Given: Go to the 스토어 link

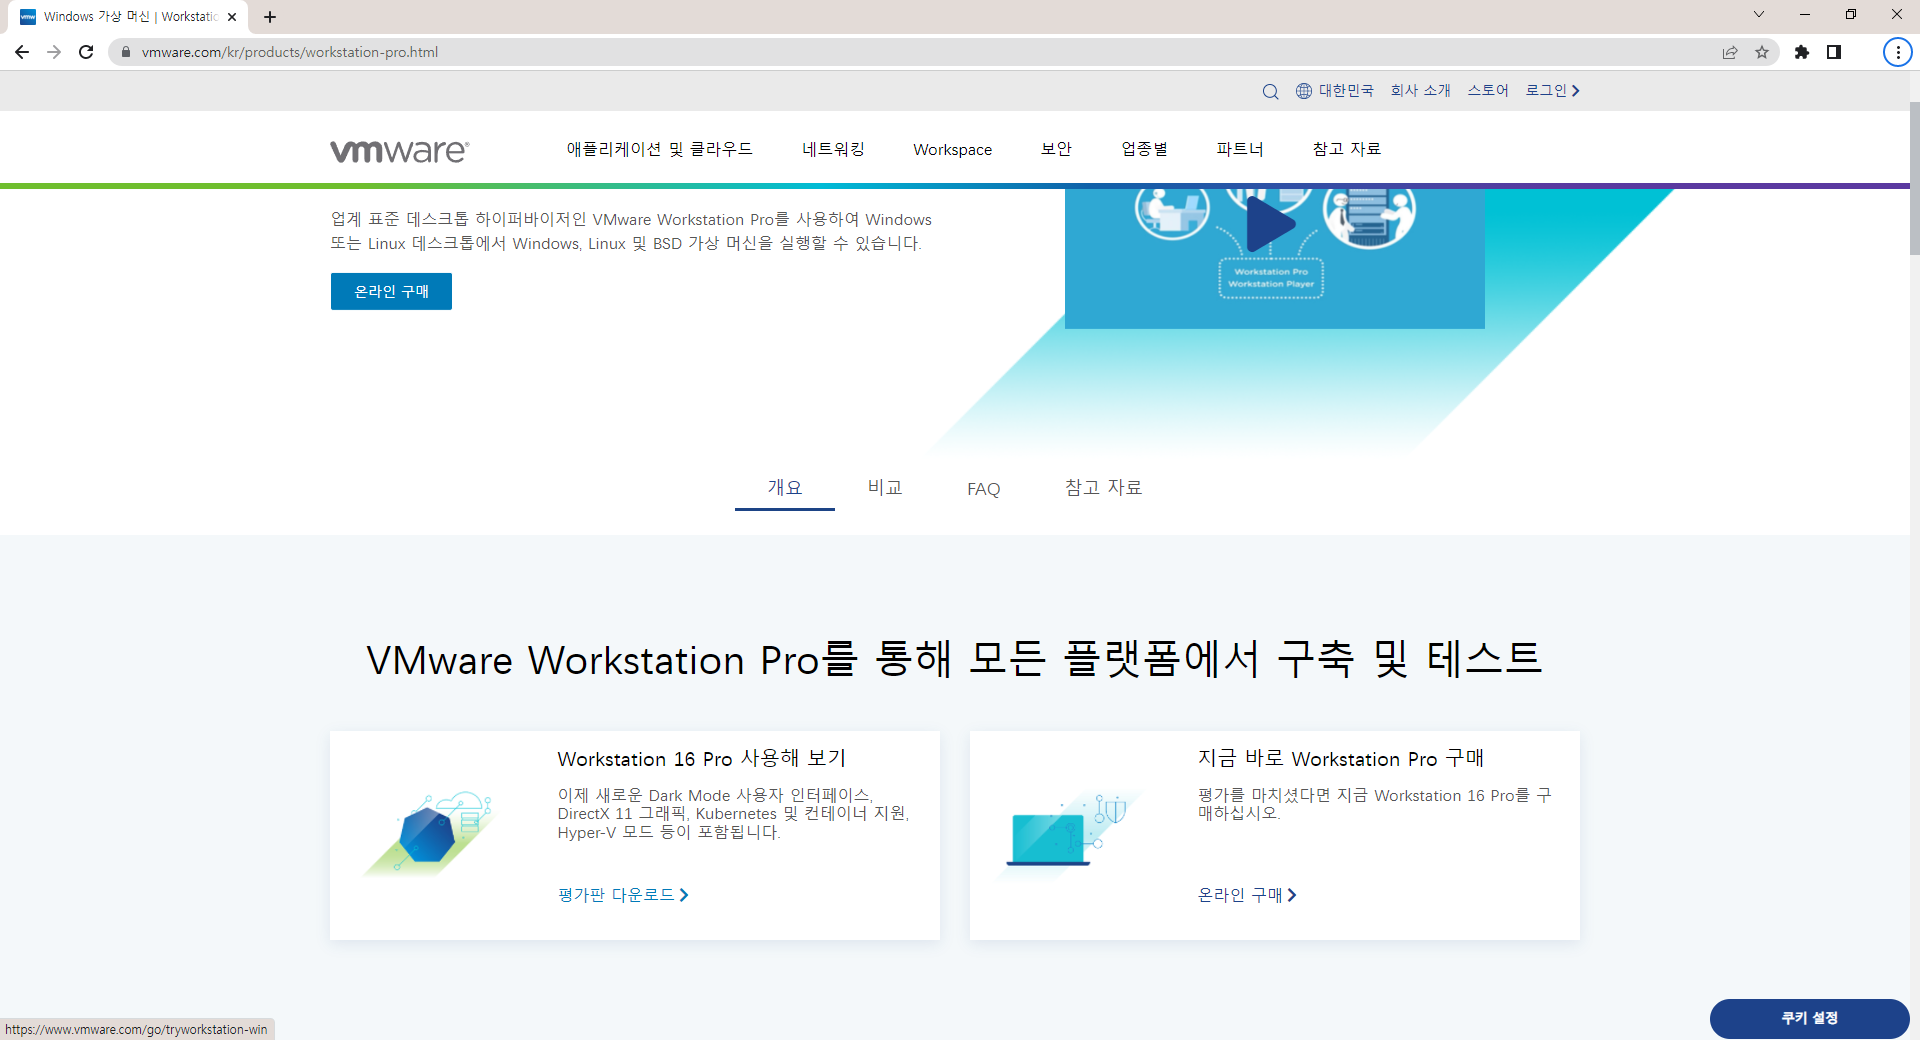Looking at the screenshot, I should pos(1488,91).
